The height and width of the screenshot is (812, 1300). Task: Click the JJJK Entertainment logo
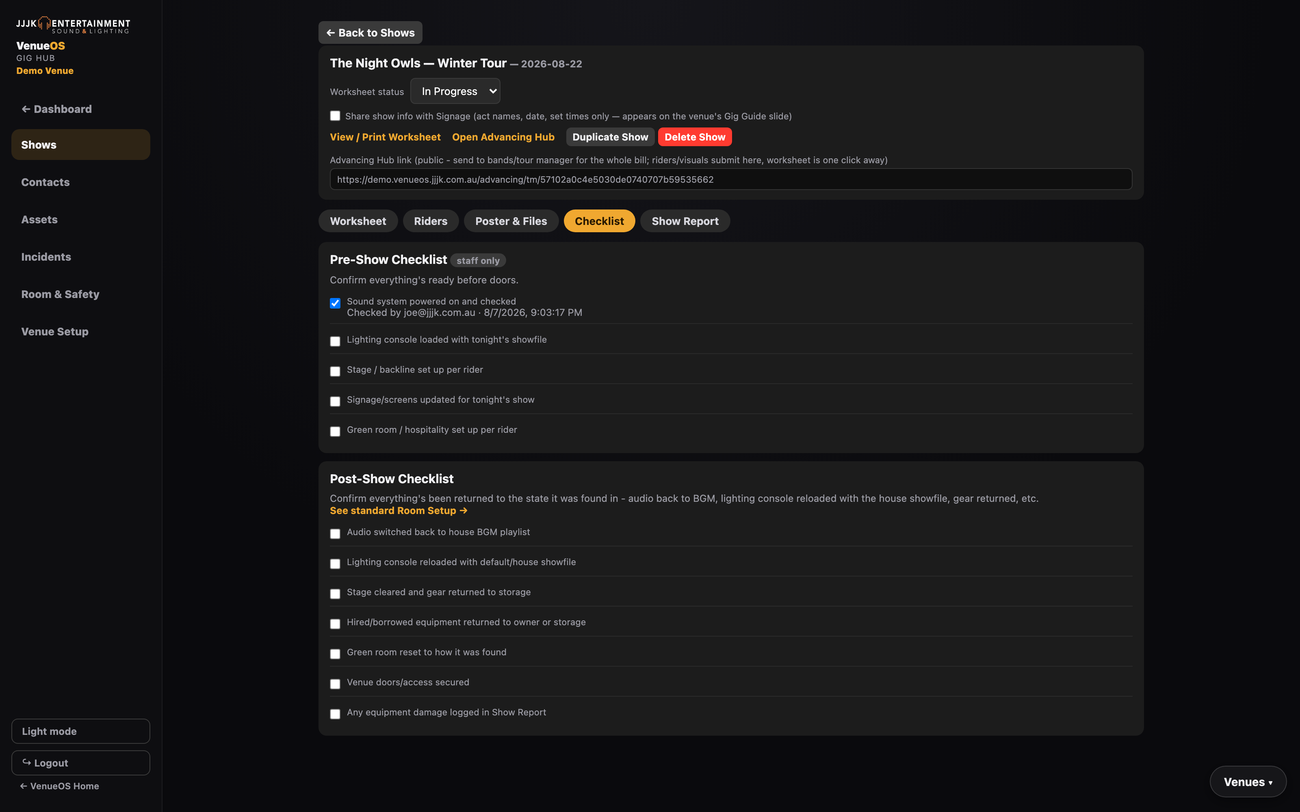tap(73, 25)
